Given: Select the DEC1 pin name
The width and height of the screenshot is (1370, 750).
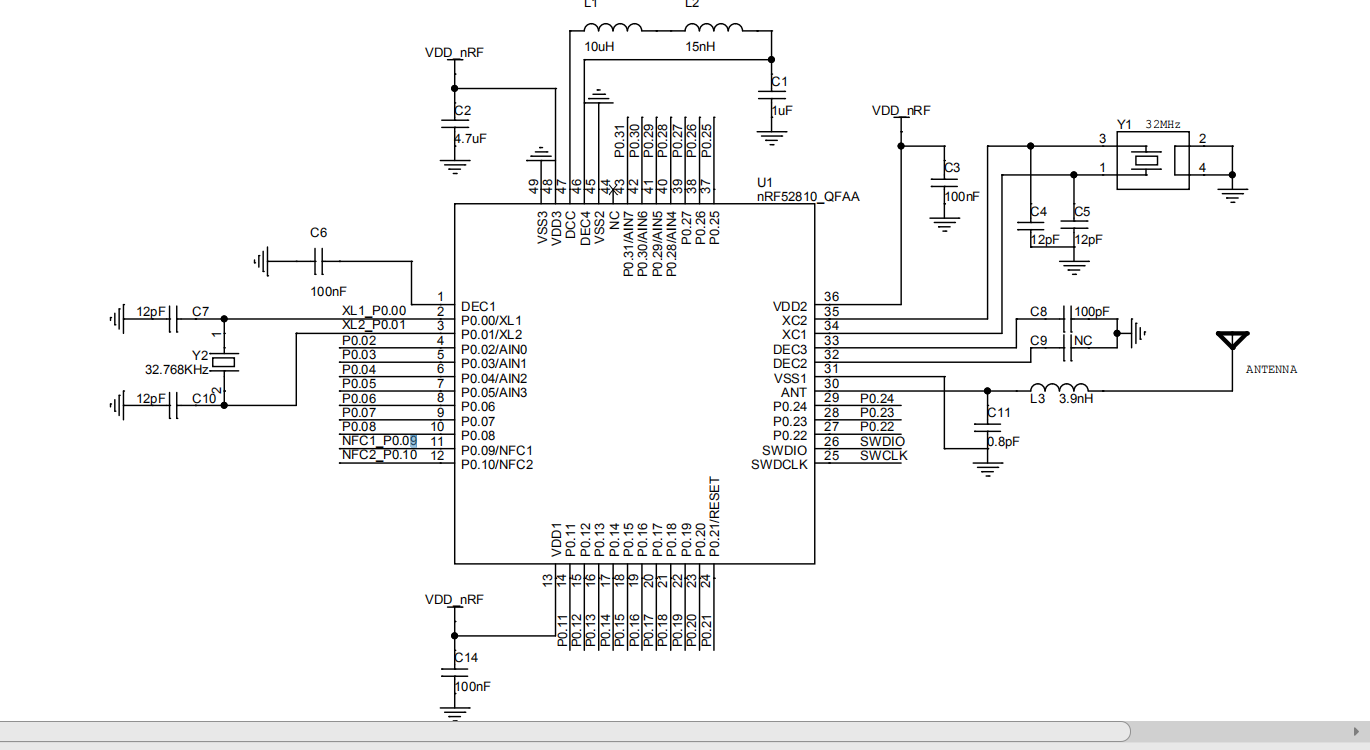Looking at the screenshot, I should (479, 306).
